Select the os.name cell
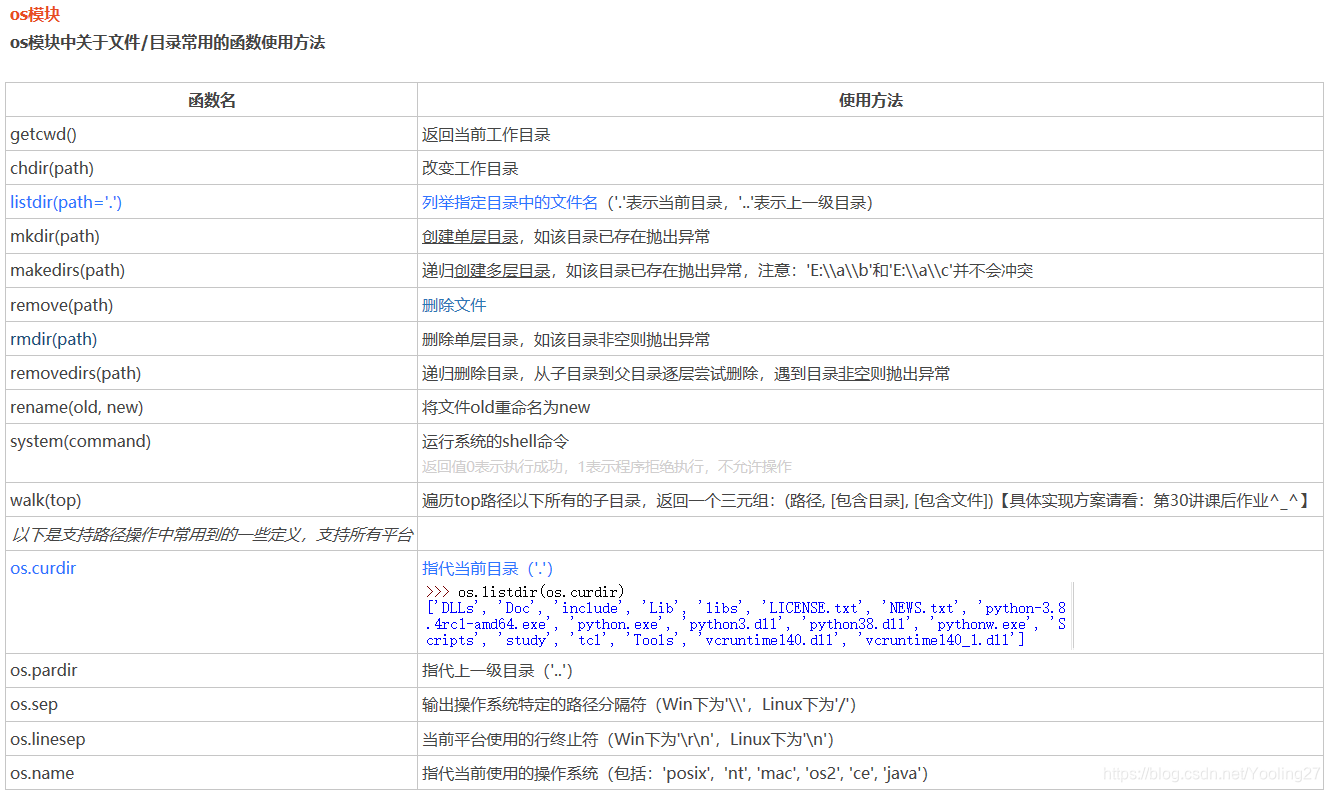 tap(212, 772)
